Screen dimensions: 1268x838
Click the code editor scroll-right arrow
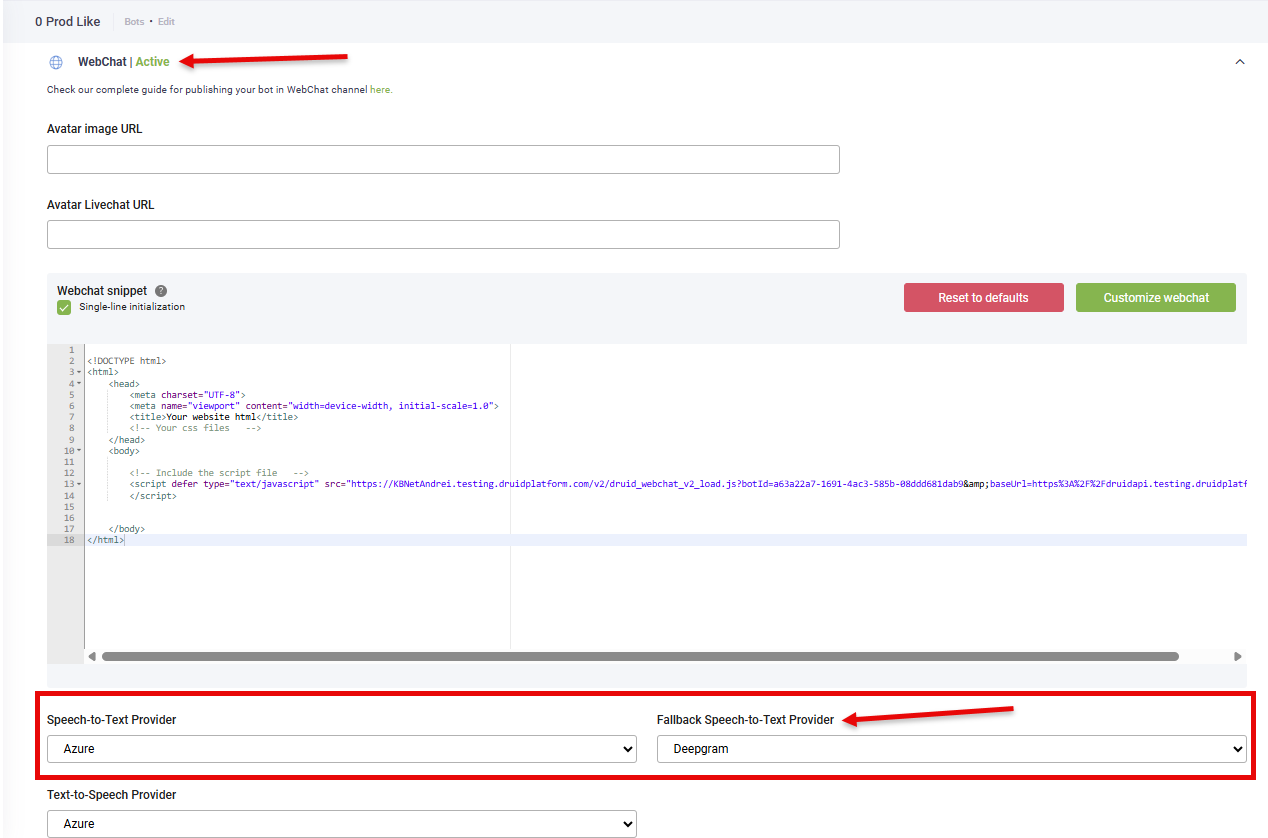pyautogui.click(x=1237, y=657)
